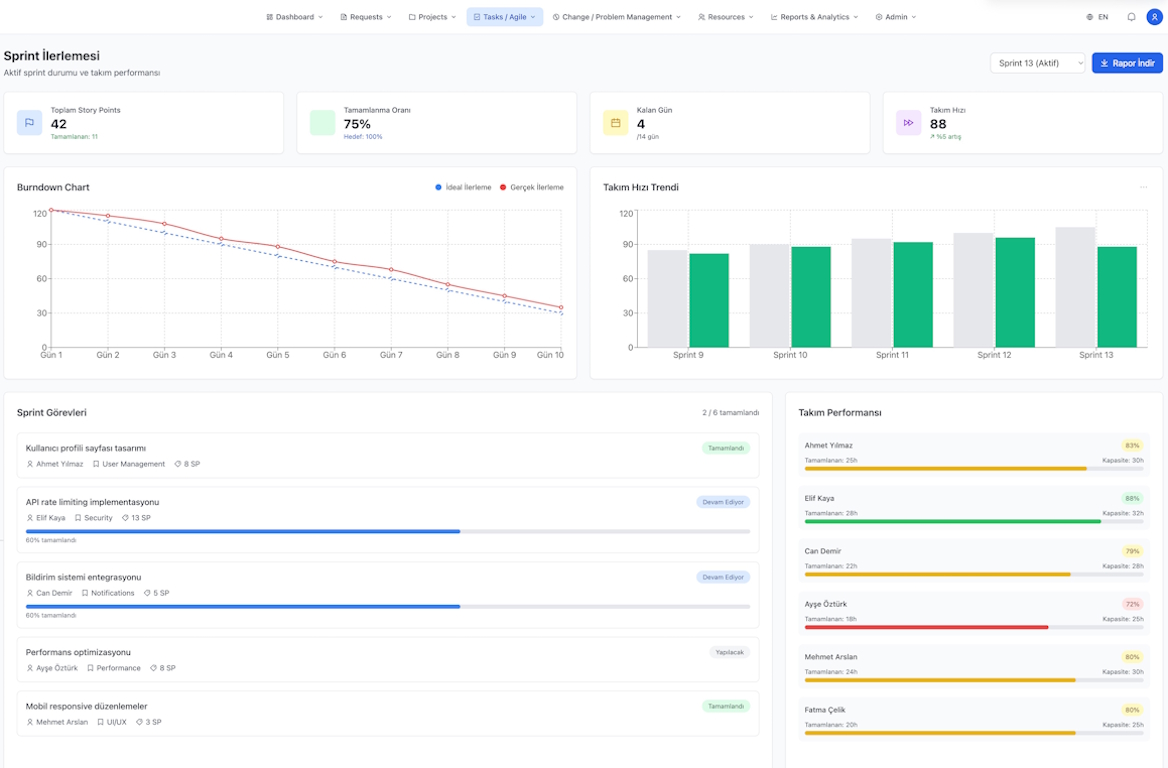Viewport: 1168px width, 768px height.
Task: Click the globe icon for language EN
Action: coord(1090,17)
